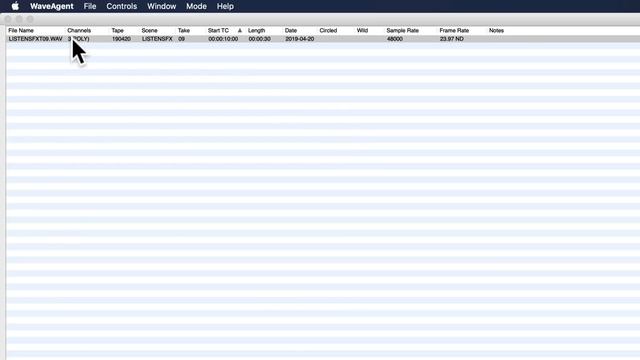
Task: Open the Controls menu
Action: pos(122,6)
